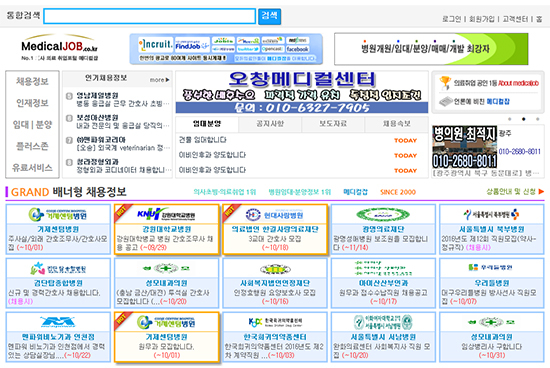The width and height of the screenshot is (550, 368).
Task: Open the About medicaljob link
Action: (518, 83)
